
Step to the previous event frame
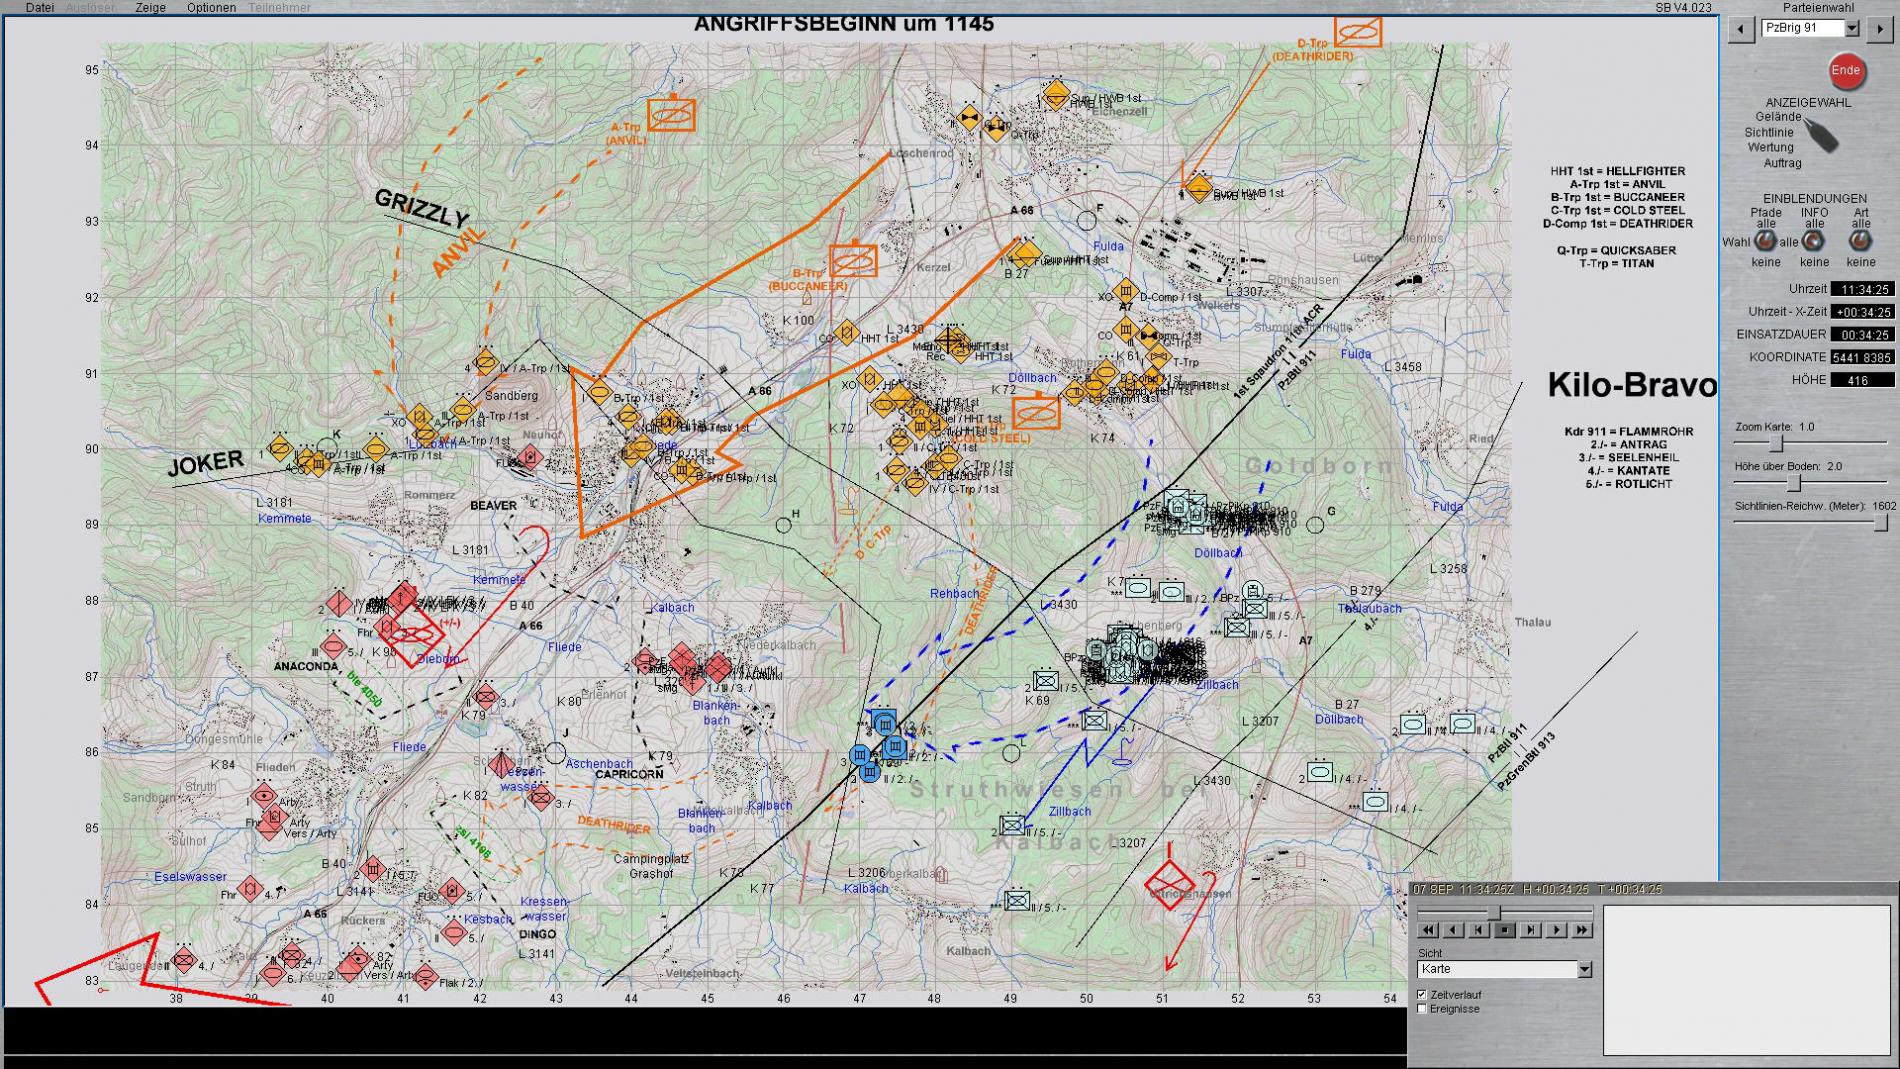pos(1479,930)
